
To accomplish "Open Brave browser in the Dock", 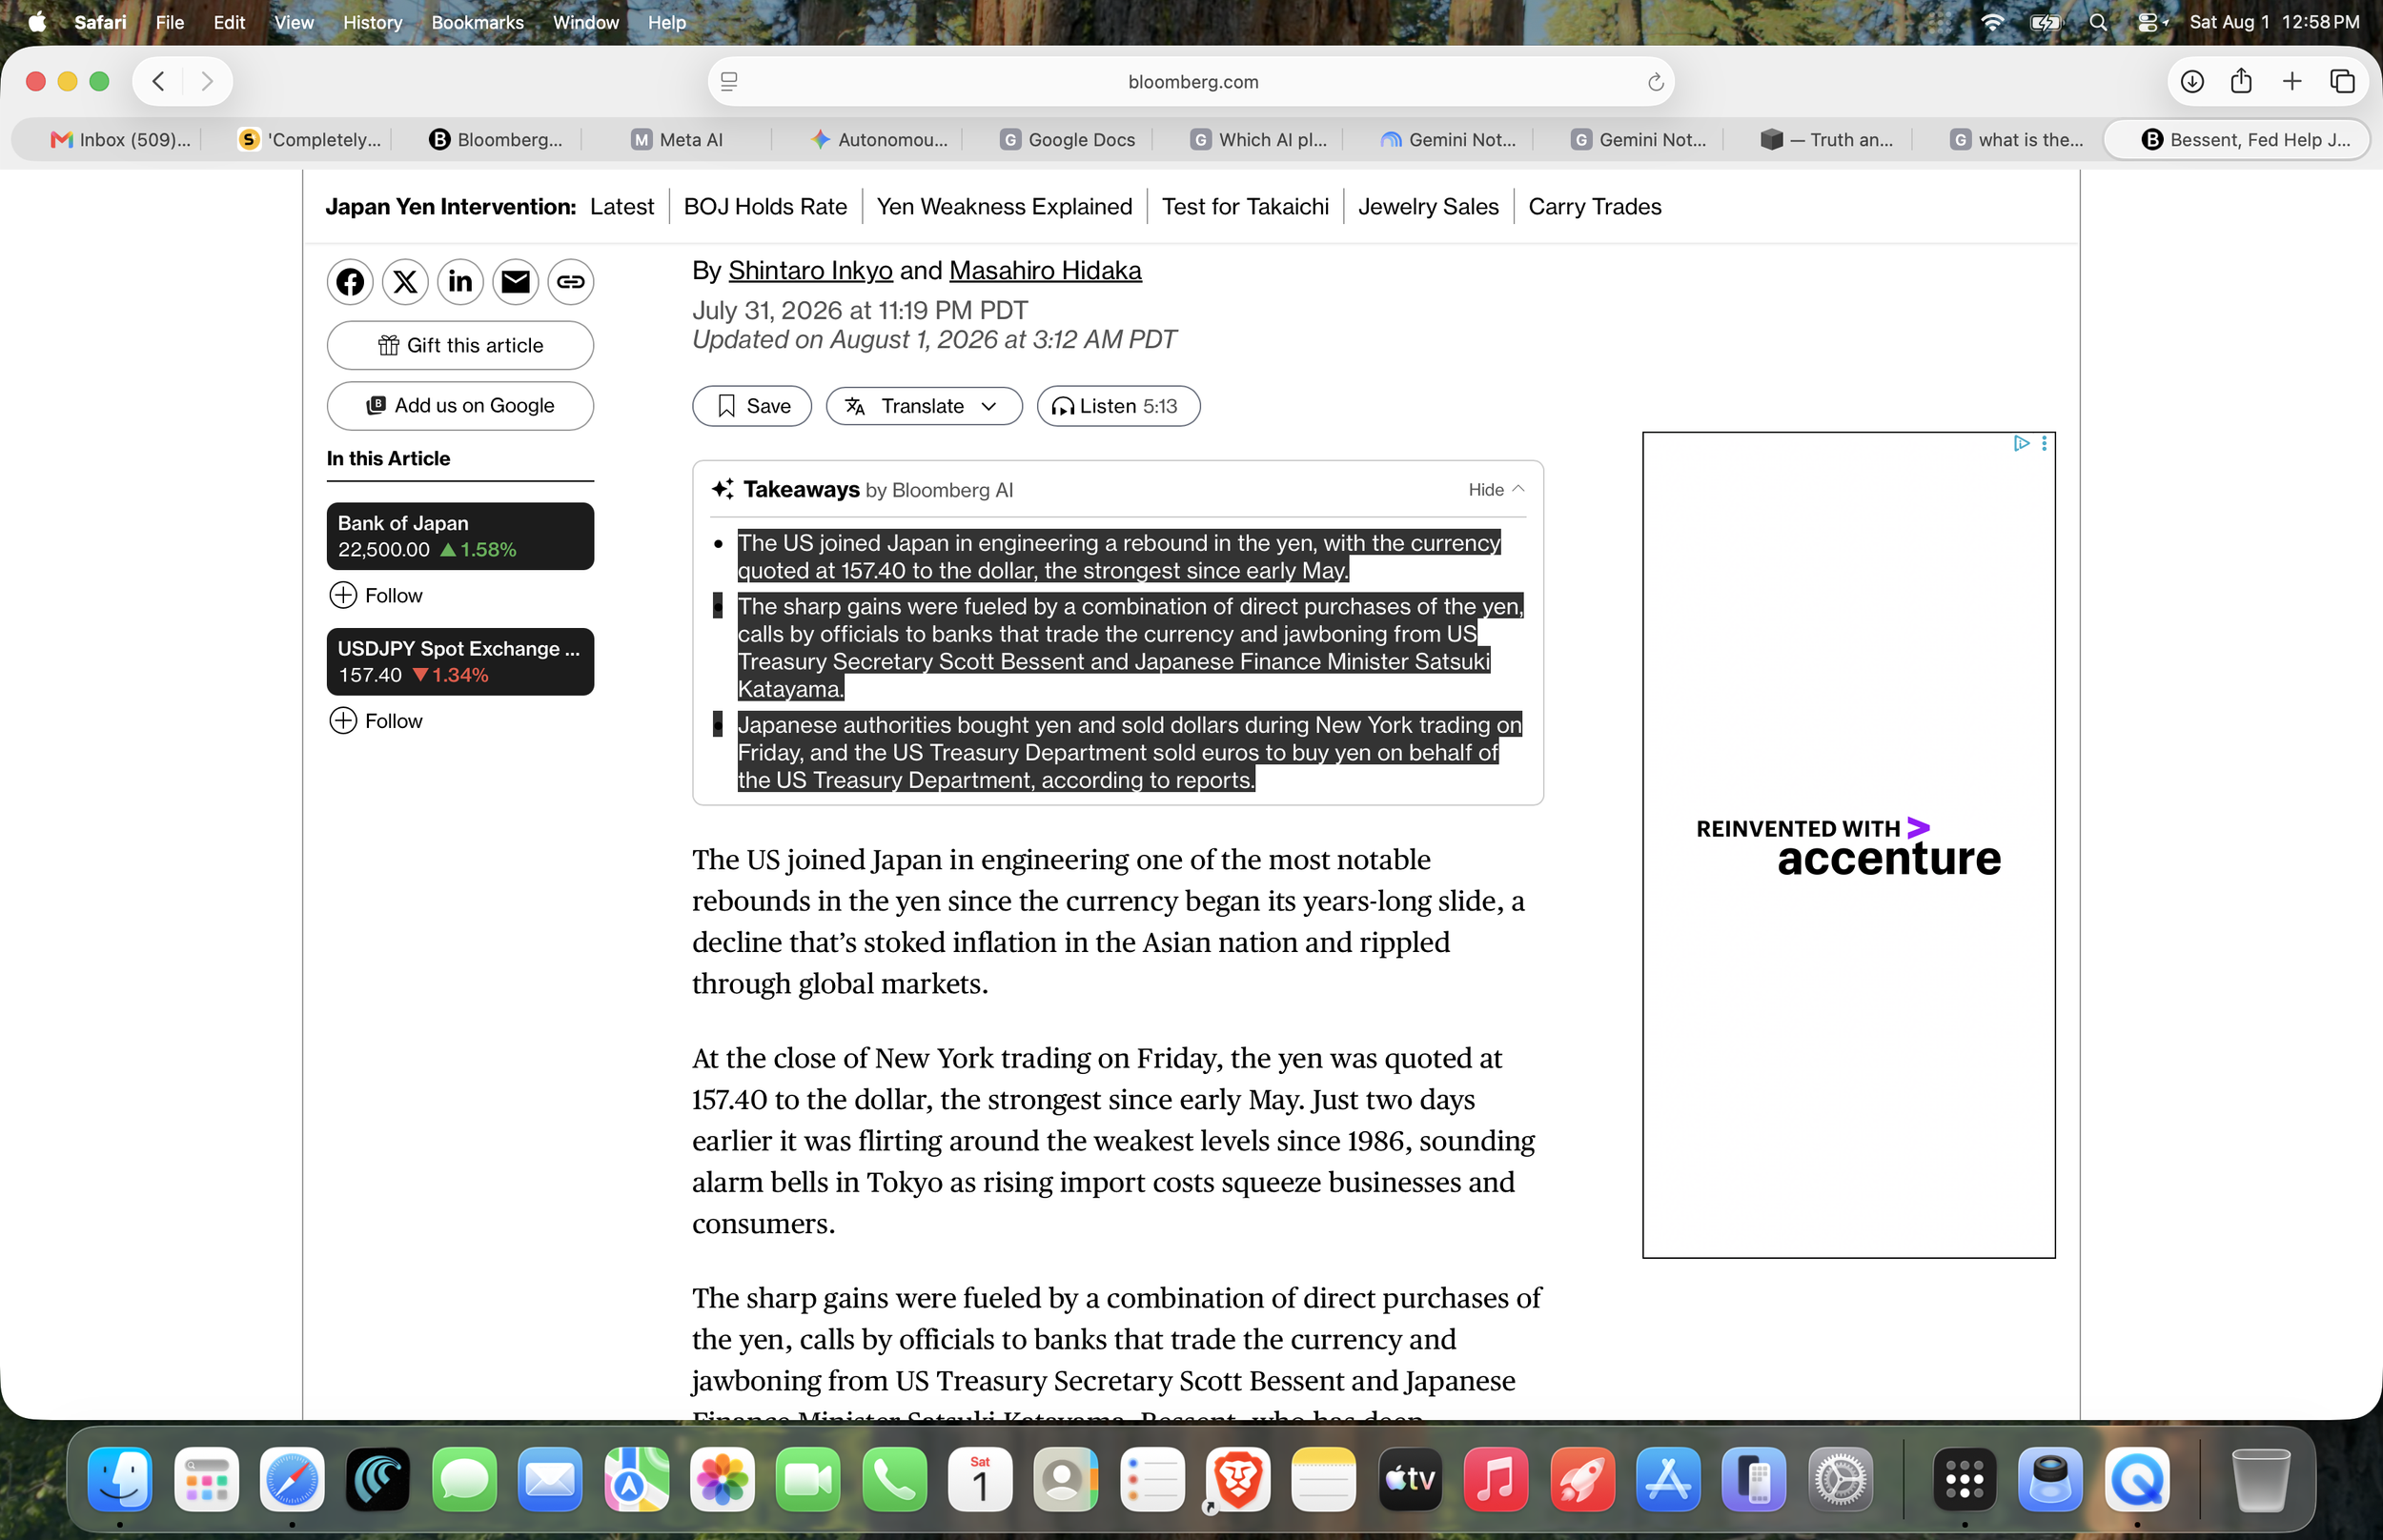I will (1237, 1479).
